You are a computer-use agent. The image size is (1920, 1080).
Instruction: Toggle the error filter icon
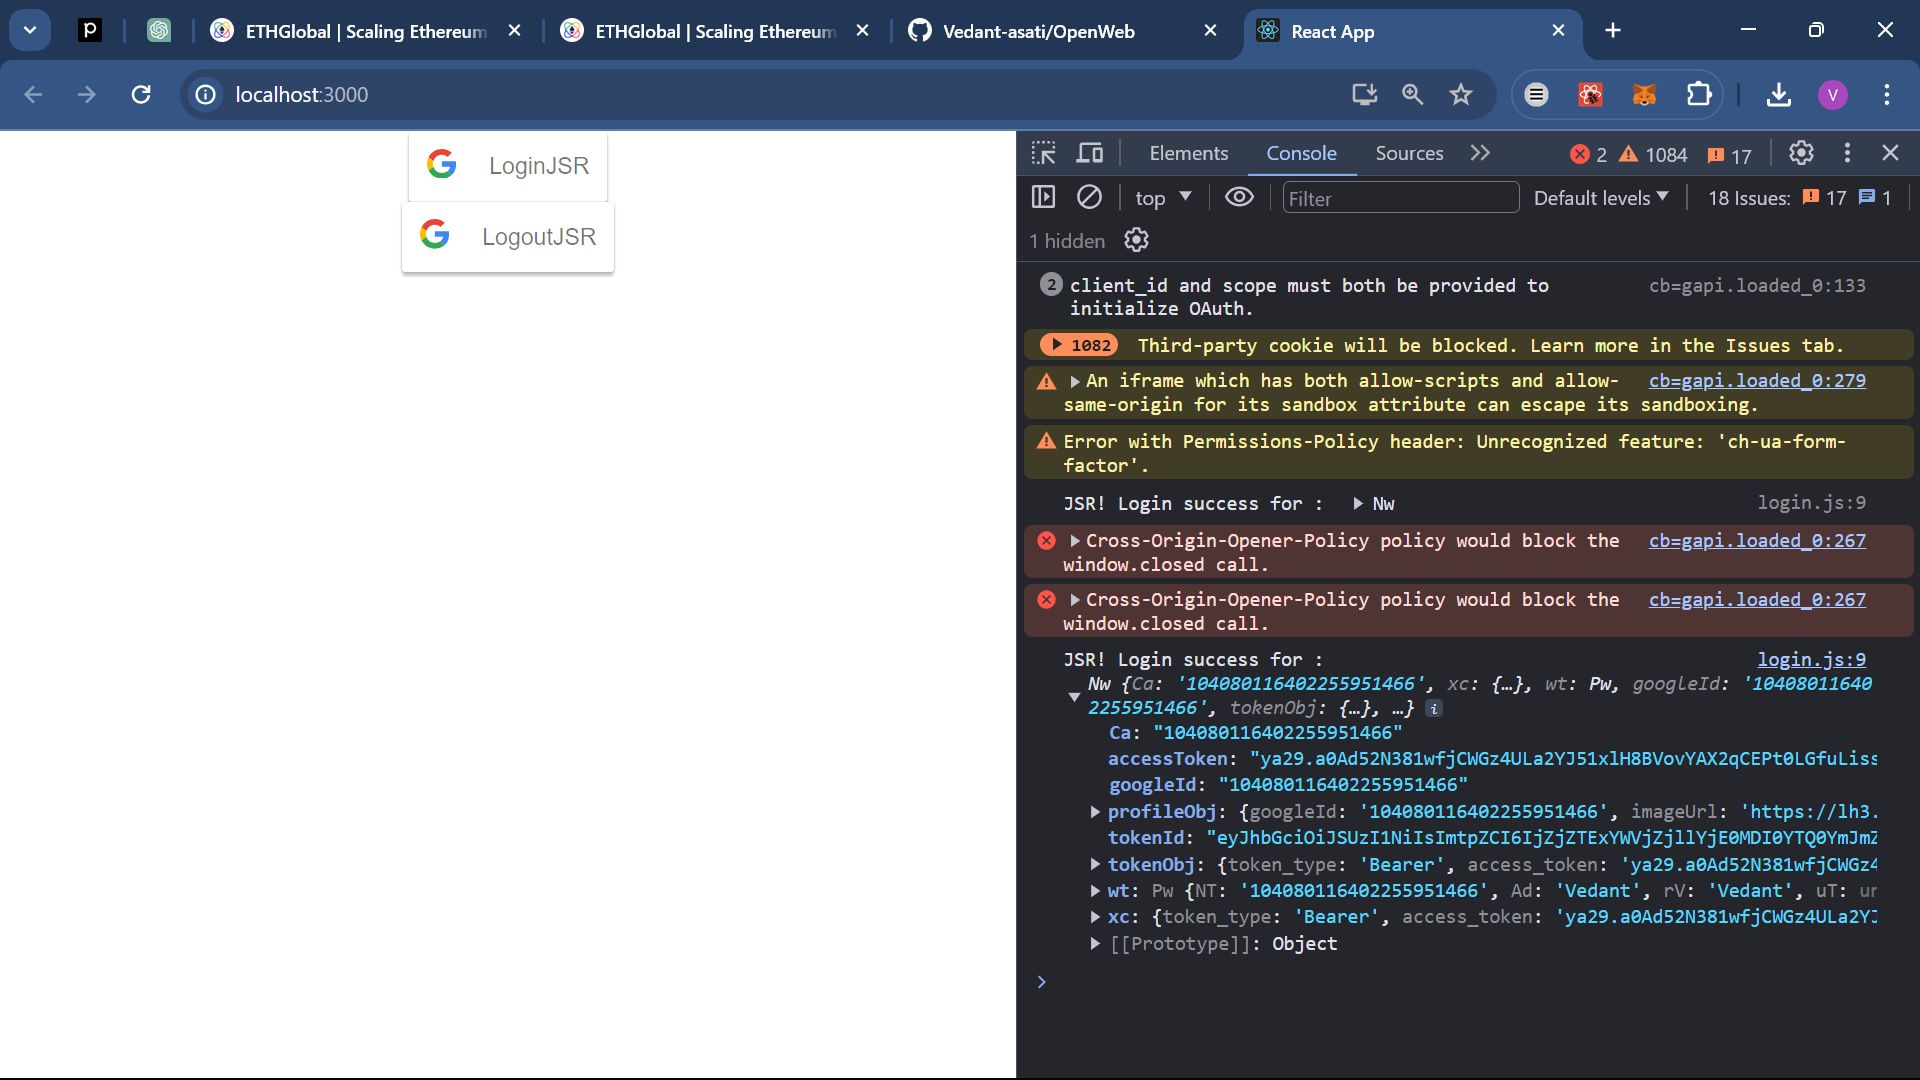[1580, 153]
